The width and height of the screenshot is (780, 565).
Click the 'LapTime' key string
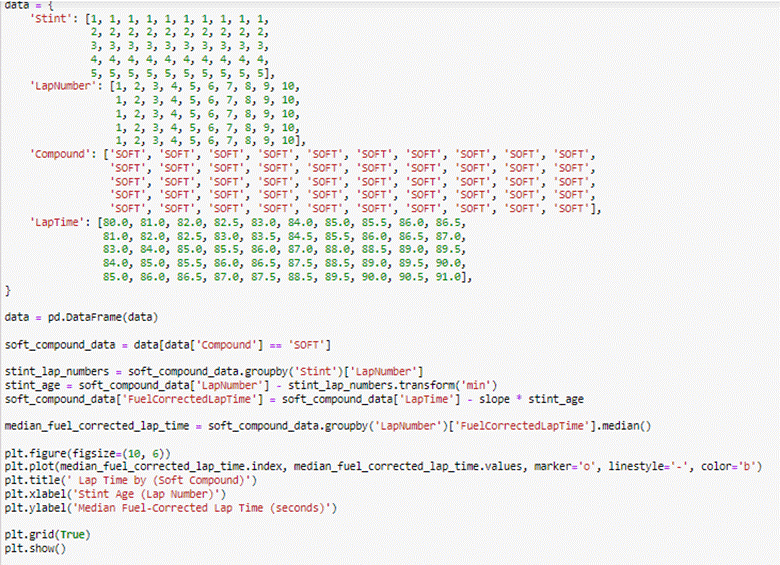click(x=57, y=222)
